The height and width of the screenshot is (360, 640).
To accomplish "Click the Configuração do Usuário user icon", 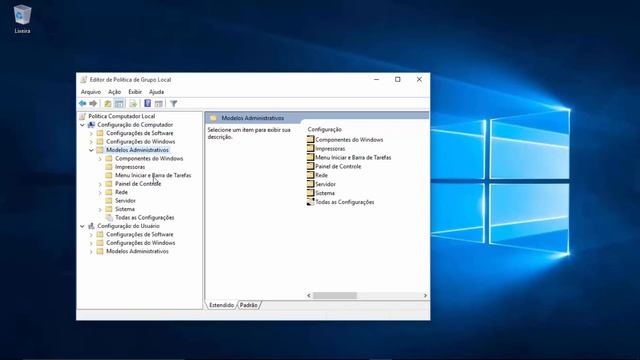I will [x=91, y=226].
